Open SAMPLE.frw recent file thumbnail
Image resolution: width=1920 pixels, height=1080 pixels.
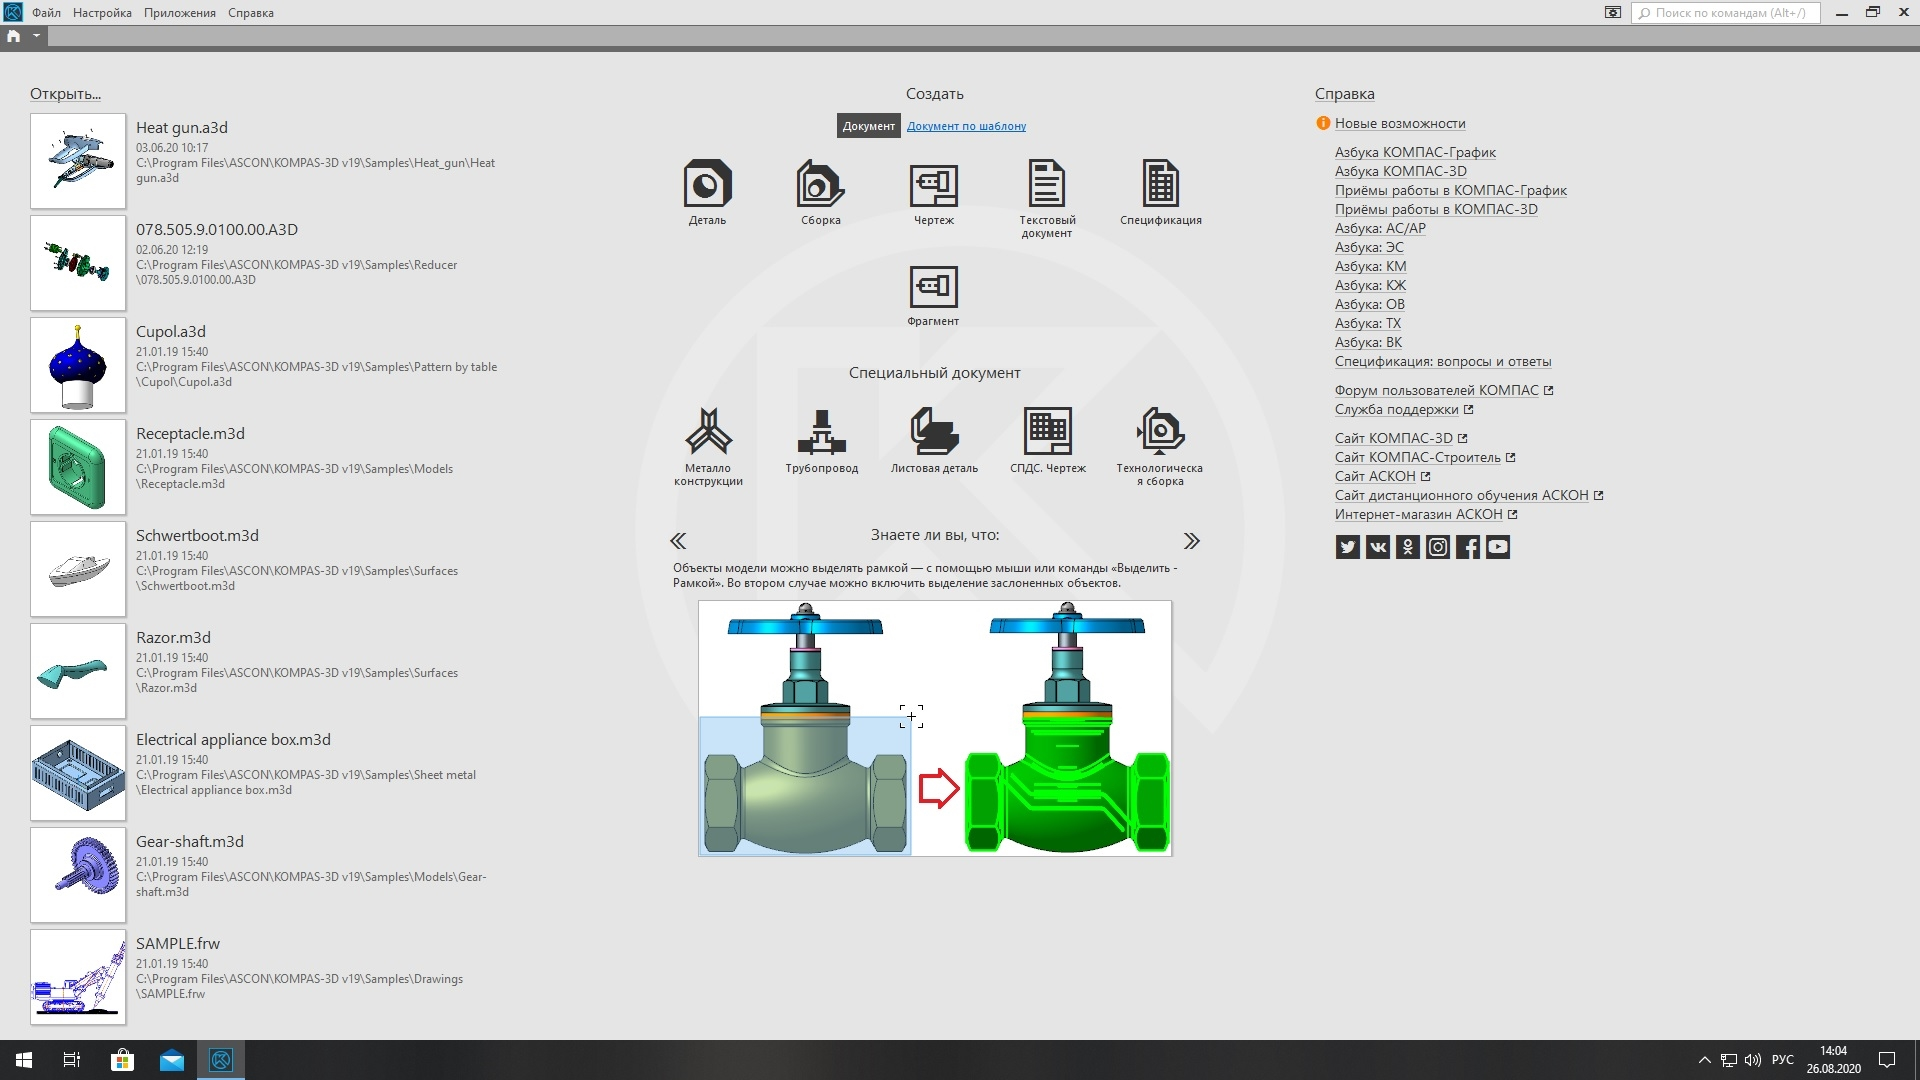click(78, 977)
